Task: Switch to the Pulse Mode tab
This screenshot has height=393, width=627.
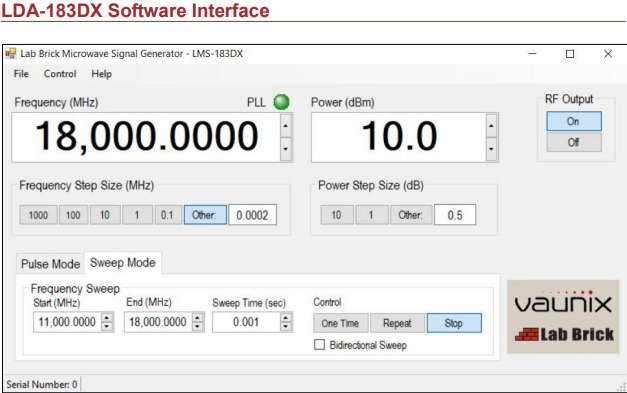Action: pos(50,264)
